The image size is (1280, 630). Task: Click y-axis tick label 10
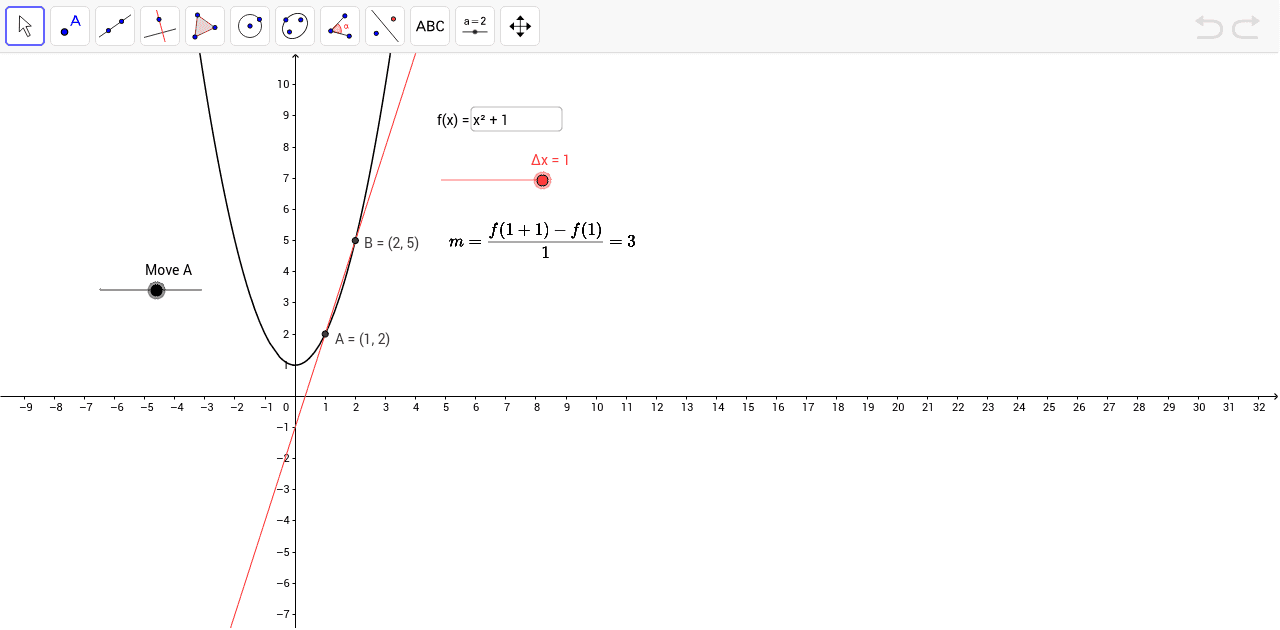284,84
